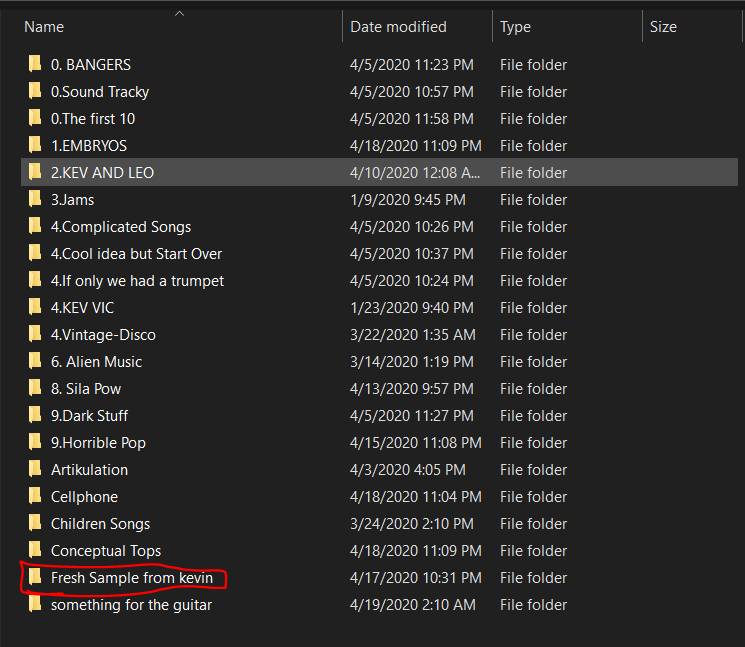
Task: Click date "3/22/2020 1:35 AM"
Action: point(413,335)
